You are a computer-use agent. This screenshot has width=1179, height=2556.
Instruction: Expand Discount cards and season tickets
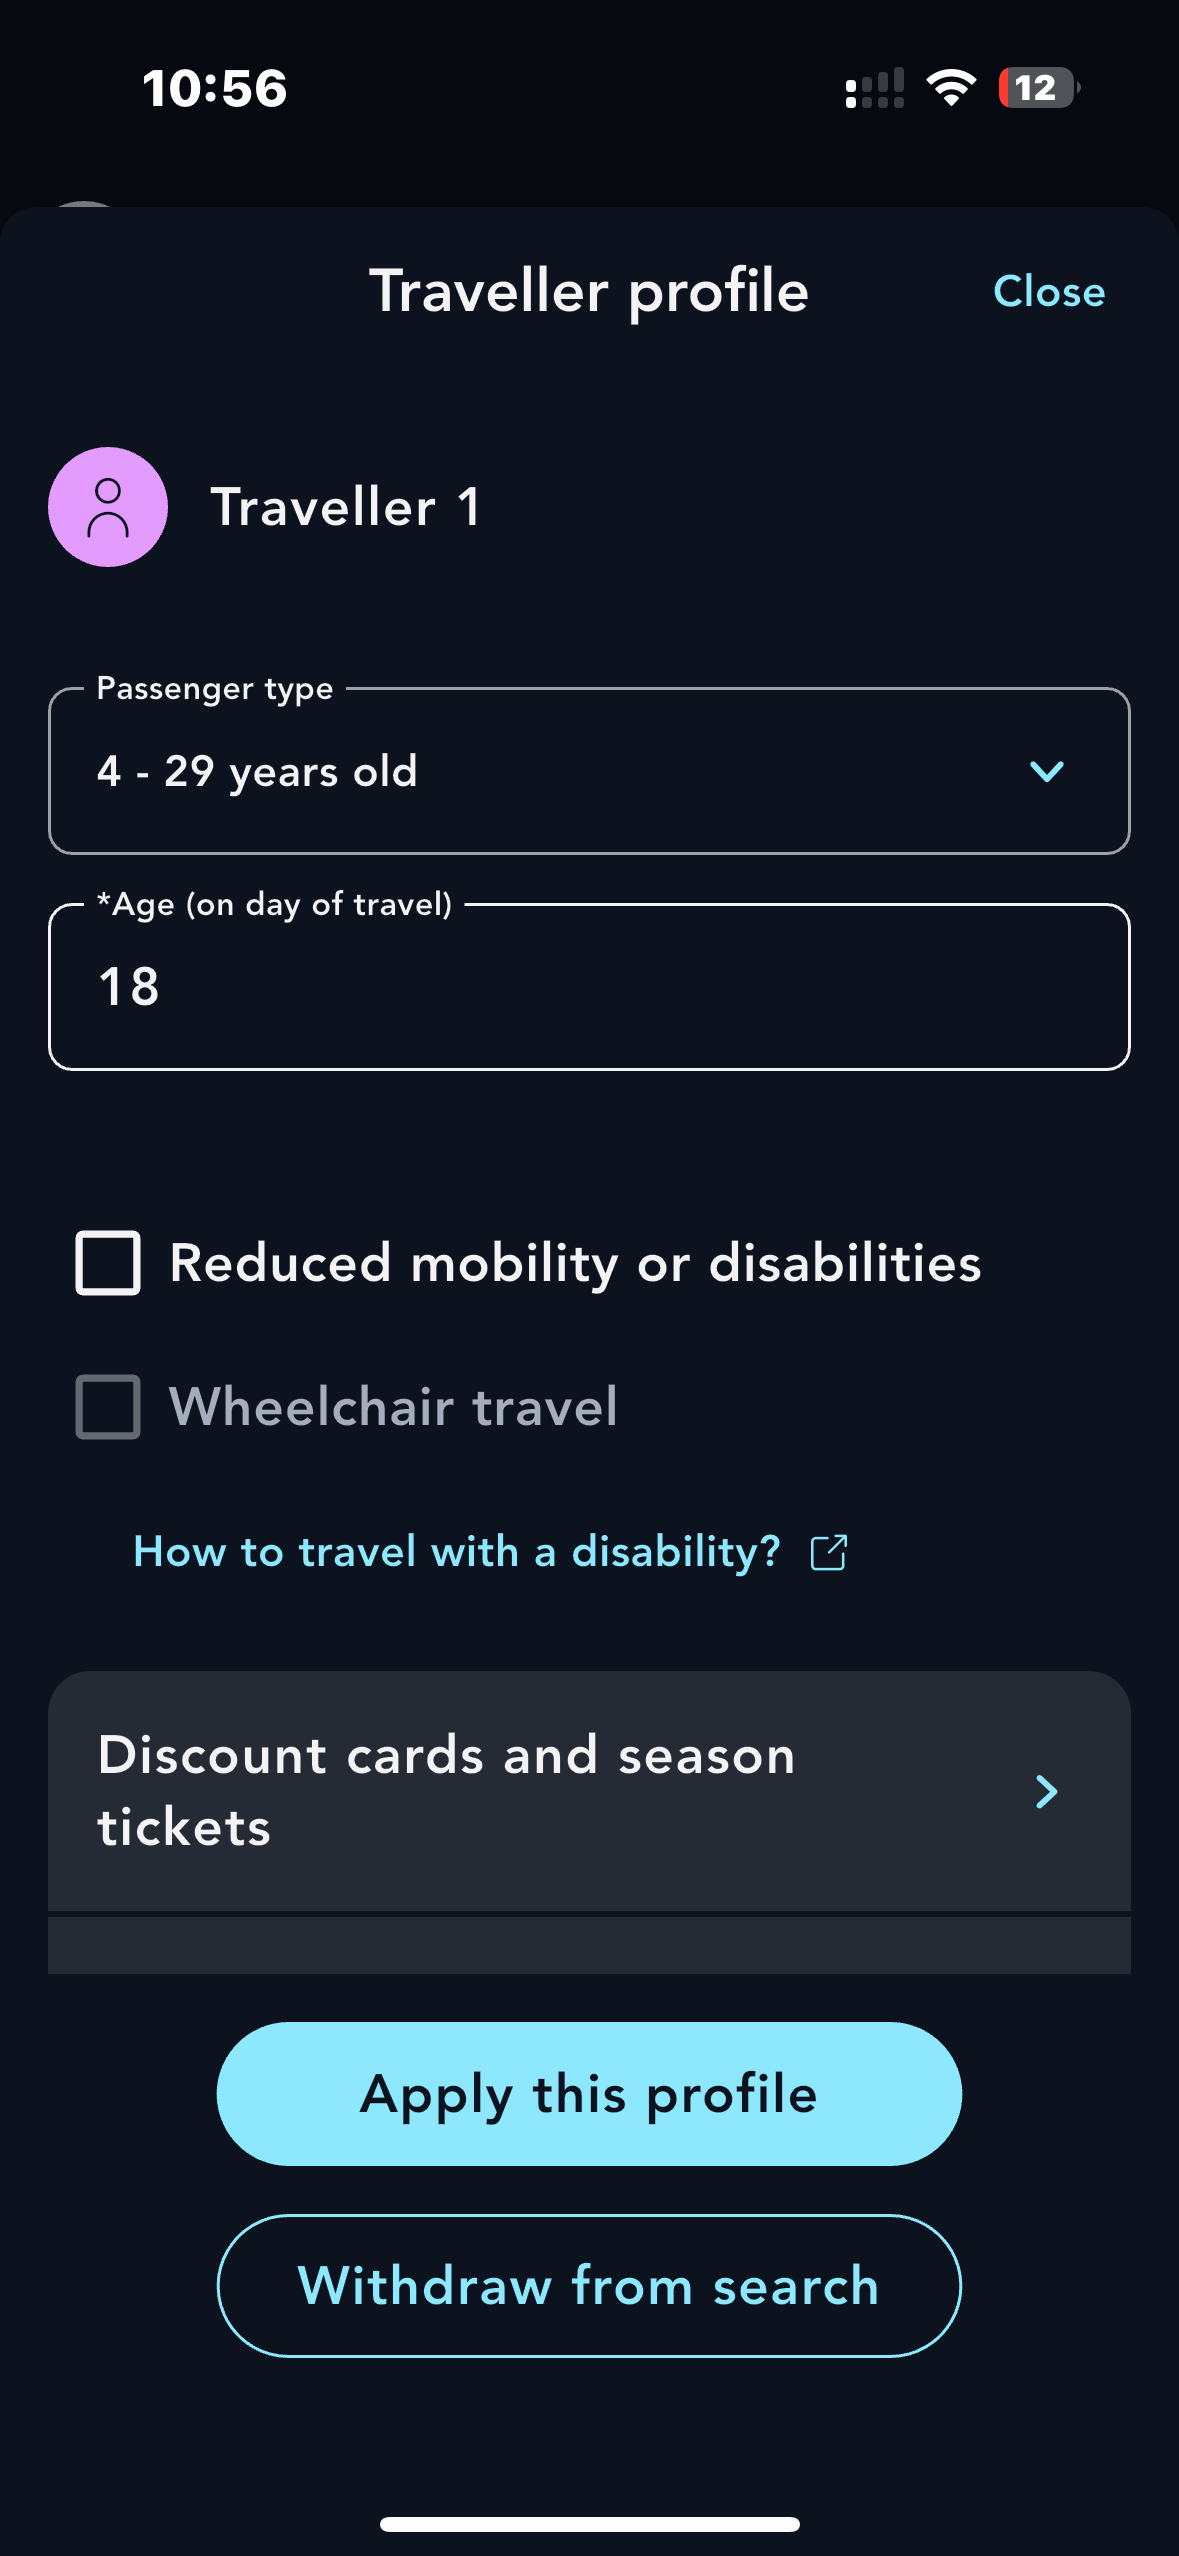coord(588,1791)
